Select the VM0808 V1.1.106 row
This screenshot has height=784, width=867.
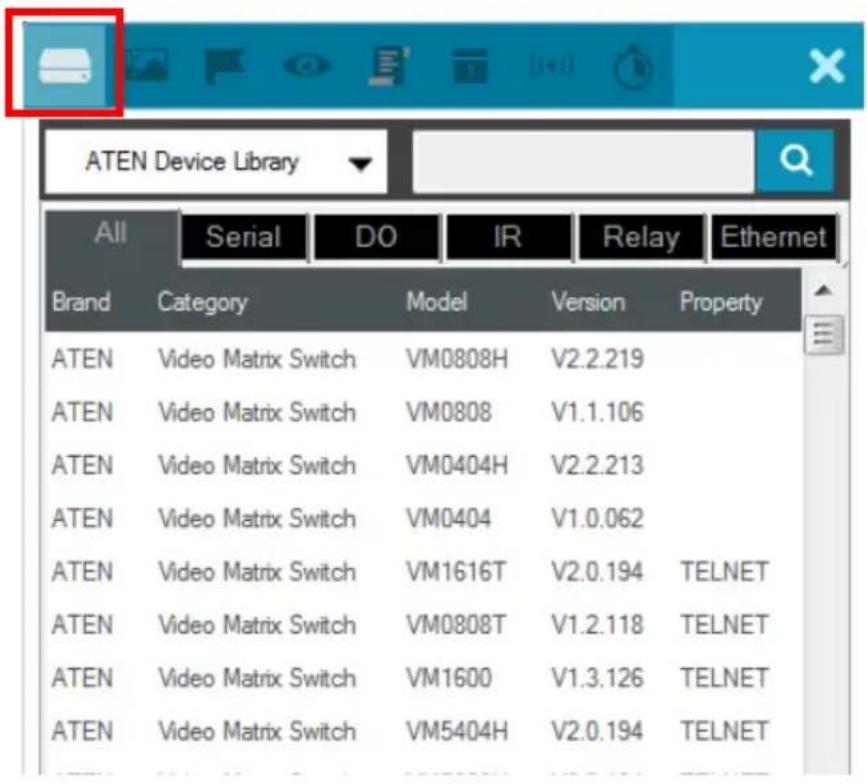tap(423, 412)
